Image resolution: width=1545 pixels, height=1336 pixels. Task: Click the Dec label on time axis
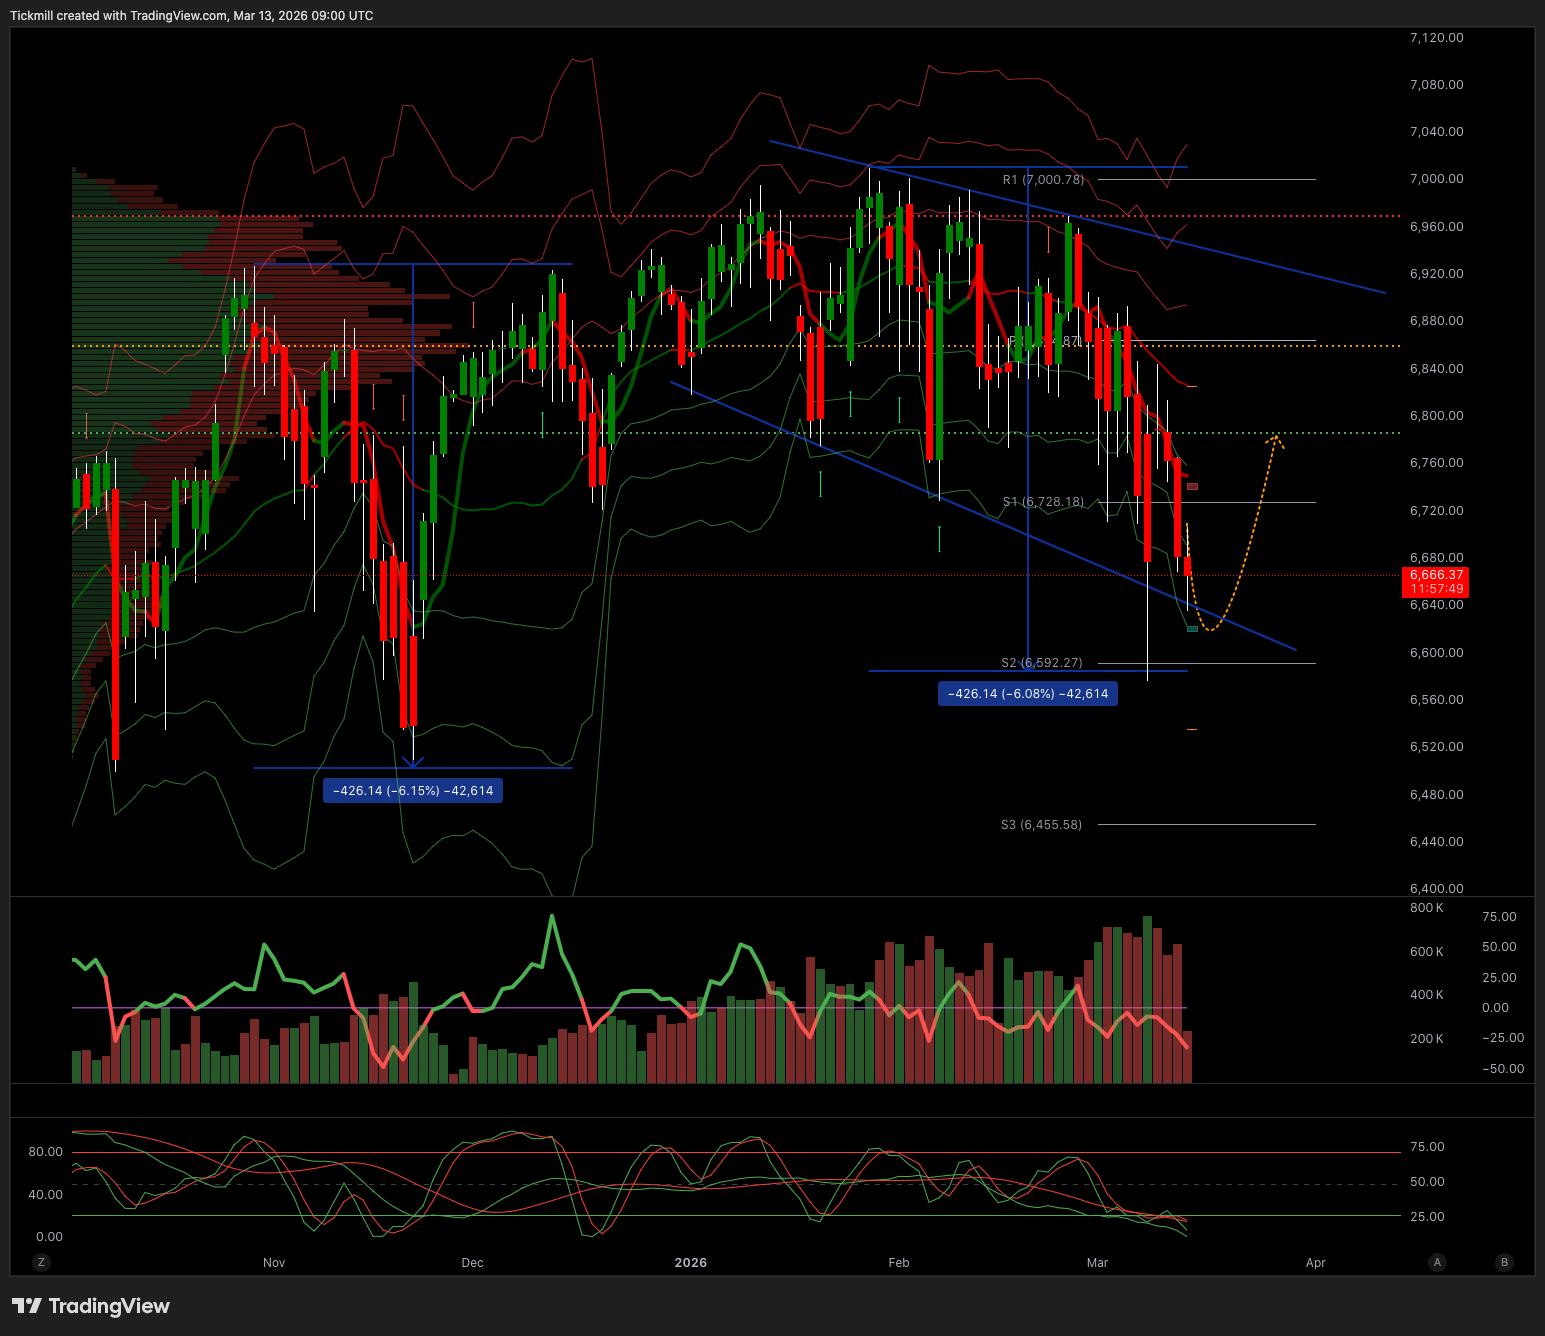472,1262
